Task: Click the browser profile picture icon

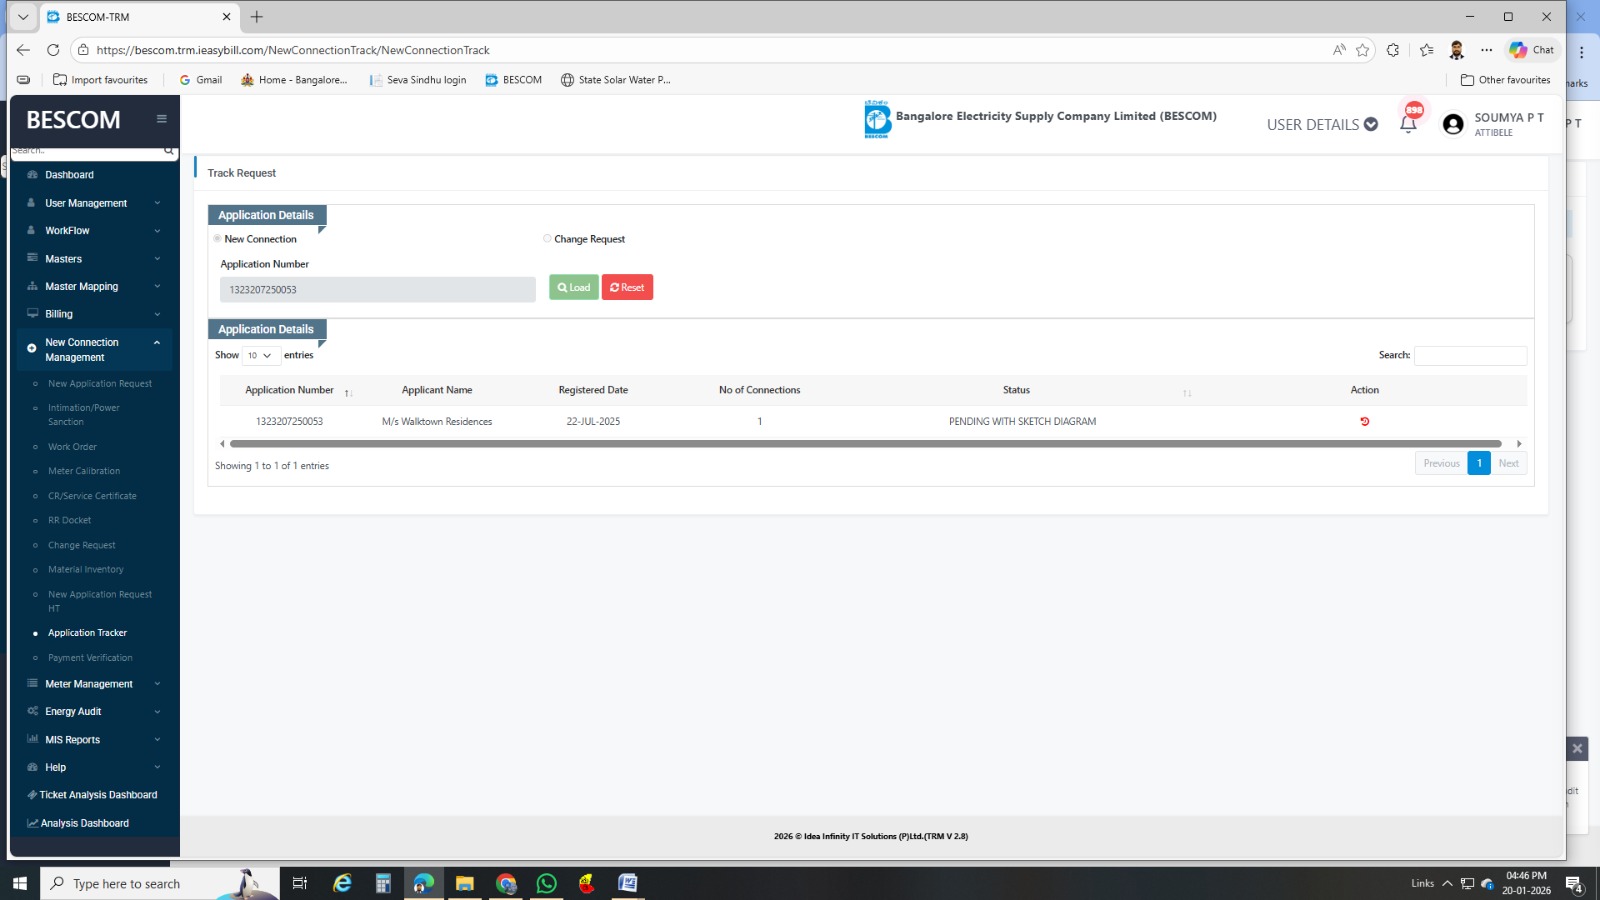Action: point(1457,50)
